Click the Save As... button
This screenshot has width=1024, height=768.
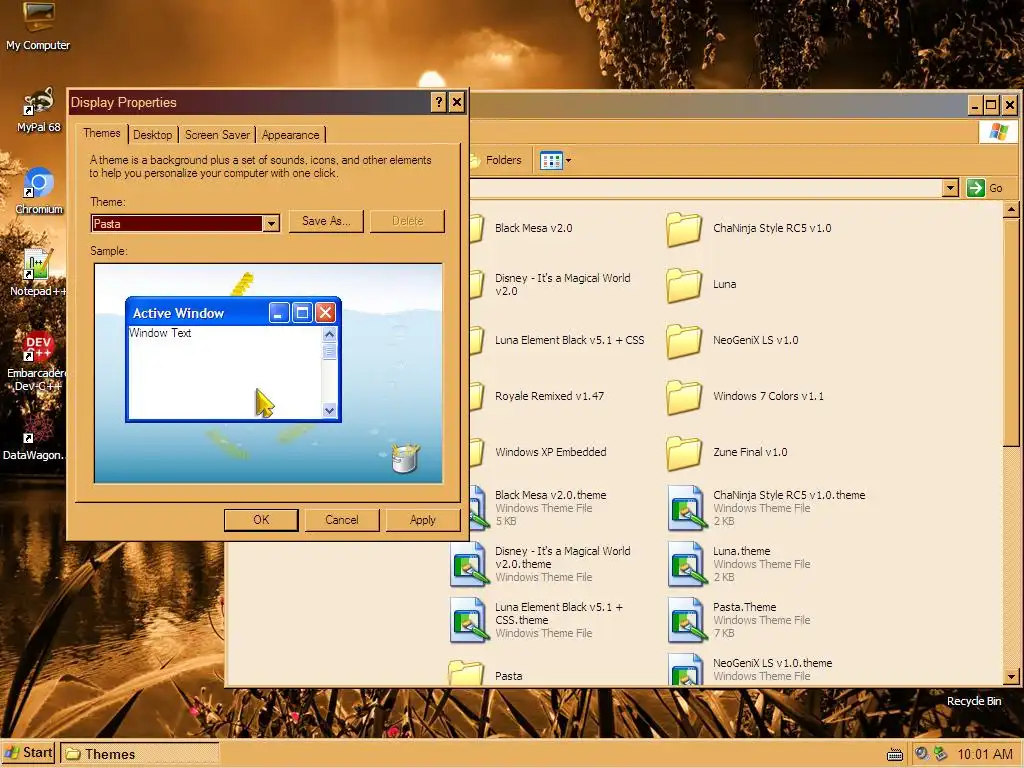(x=326, y=221)
